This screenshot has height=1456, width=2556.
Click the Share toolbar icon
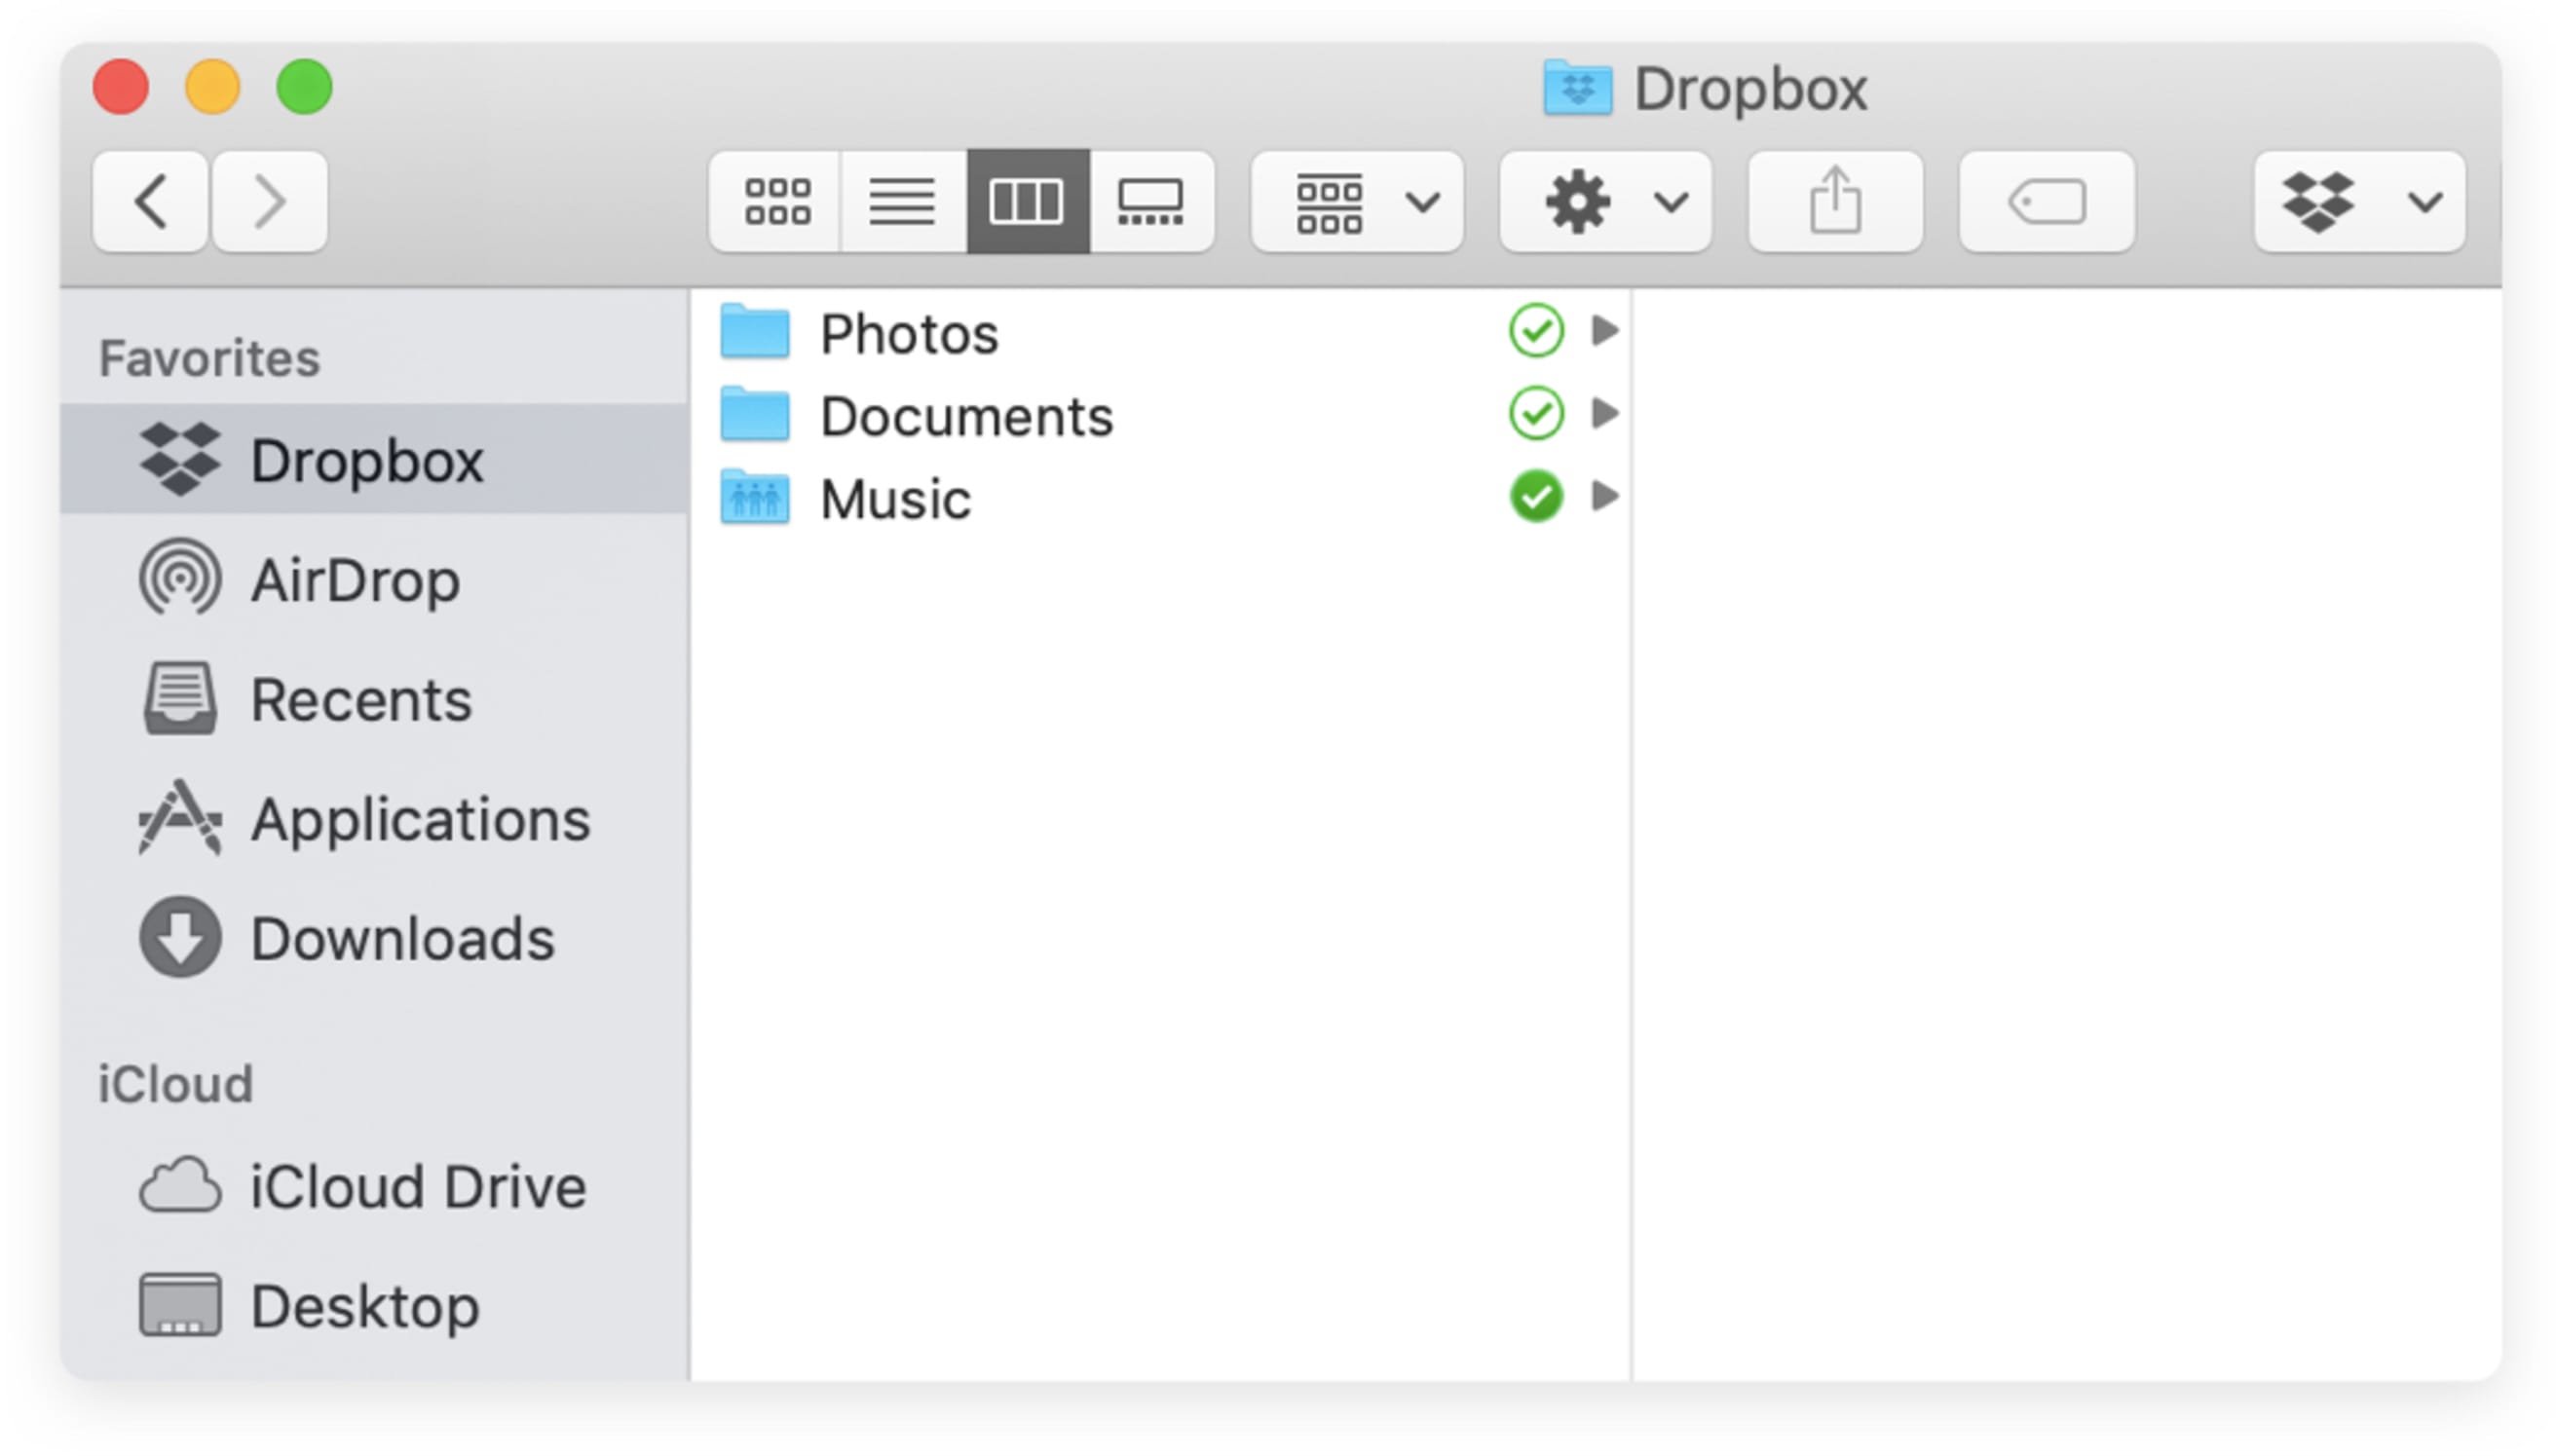tap(1835, 201)
